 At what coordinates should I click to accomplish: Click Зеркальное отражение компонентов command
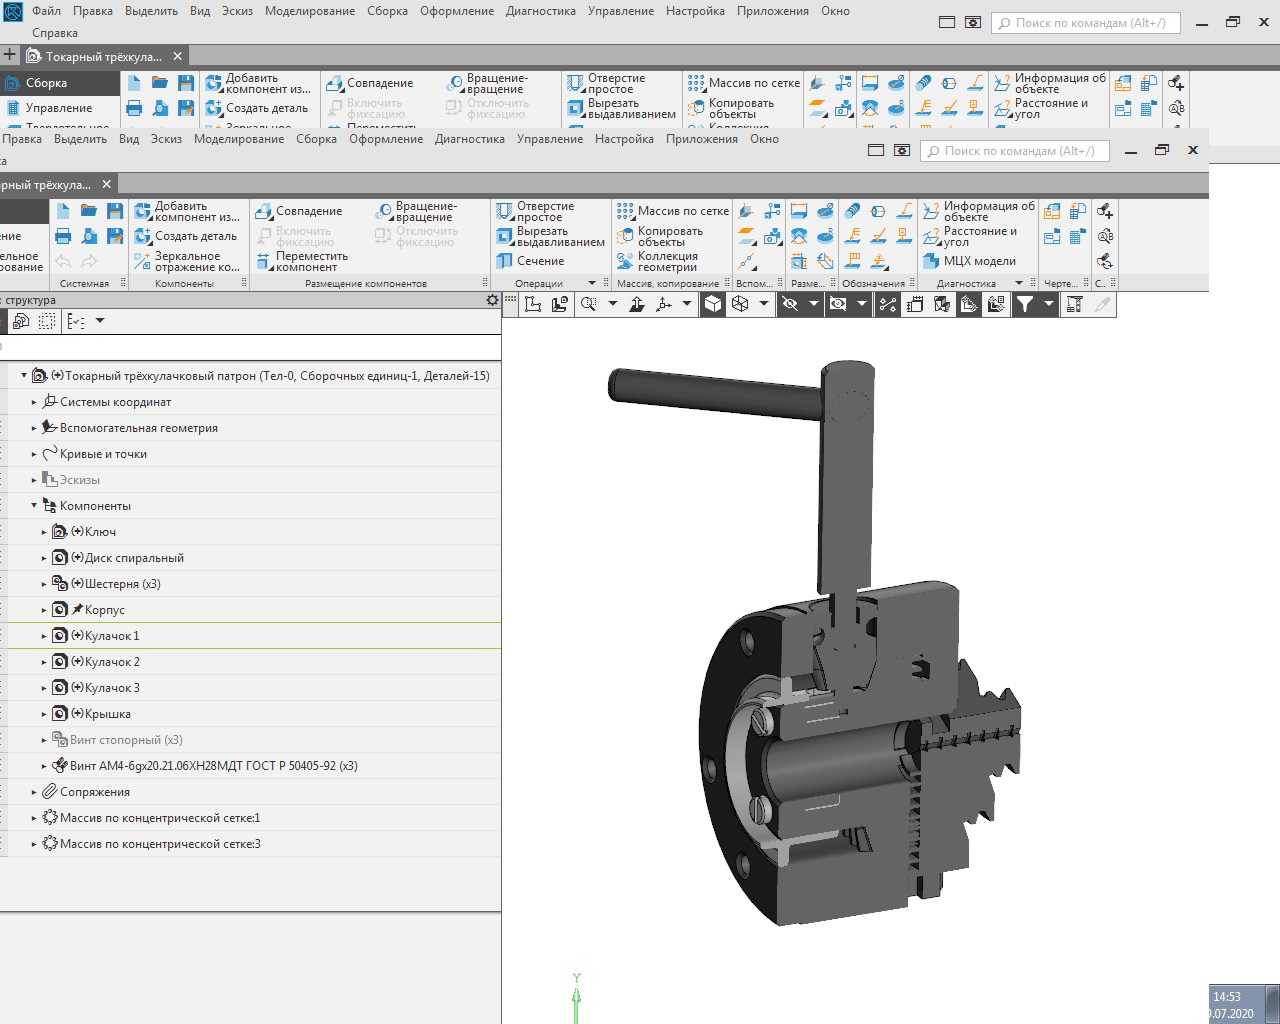188,261
